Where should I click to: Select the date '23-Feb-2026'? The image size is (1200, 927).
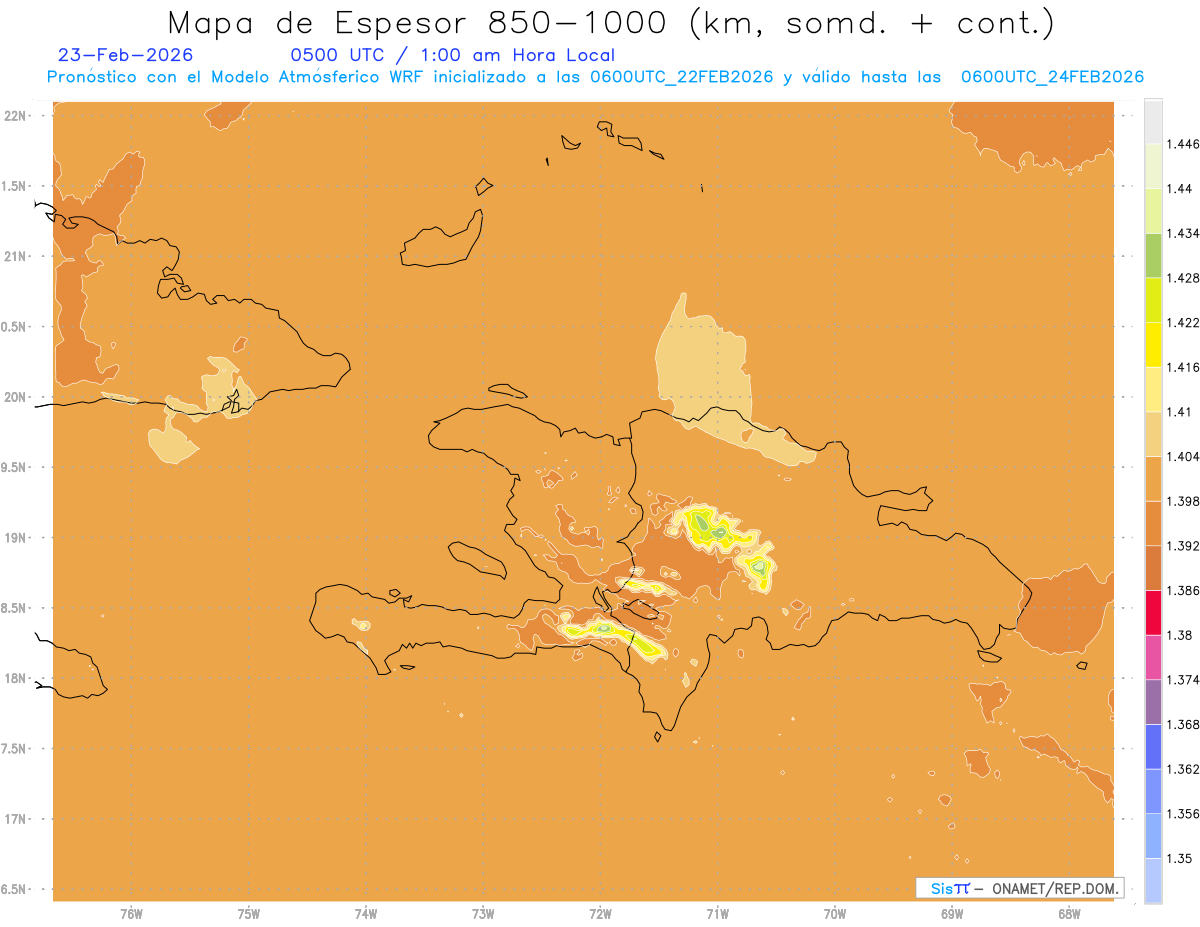126,55
